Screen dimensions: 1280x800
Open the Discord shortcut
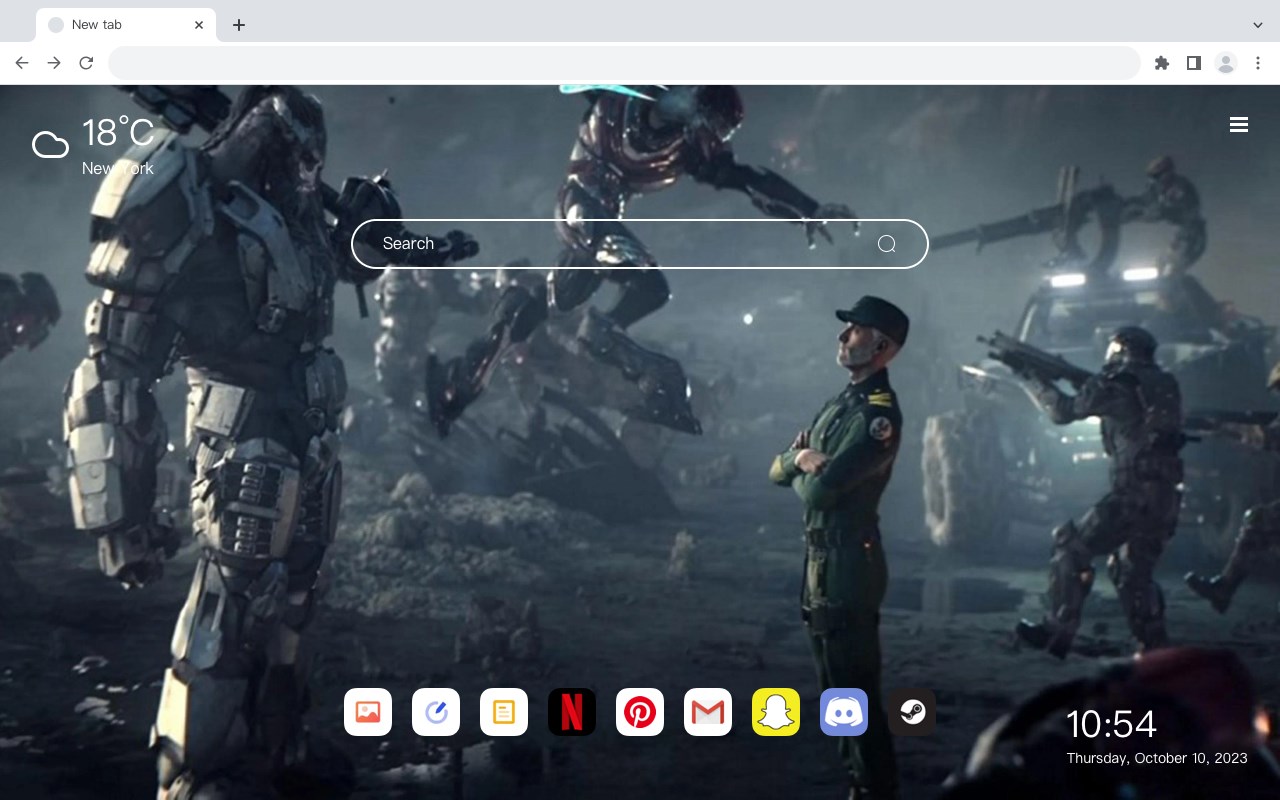tap(844, 712)
